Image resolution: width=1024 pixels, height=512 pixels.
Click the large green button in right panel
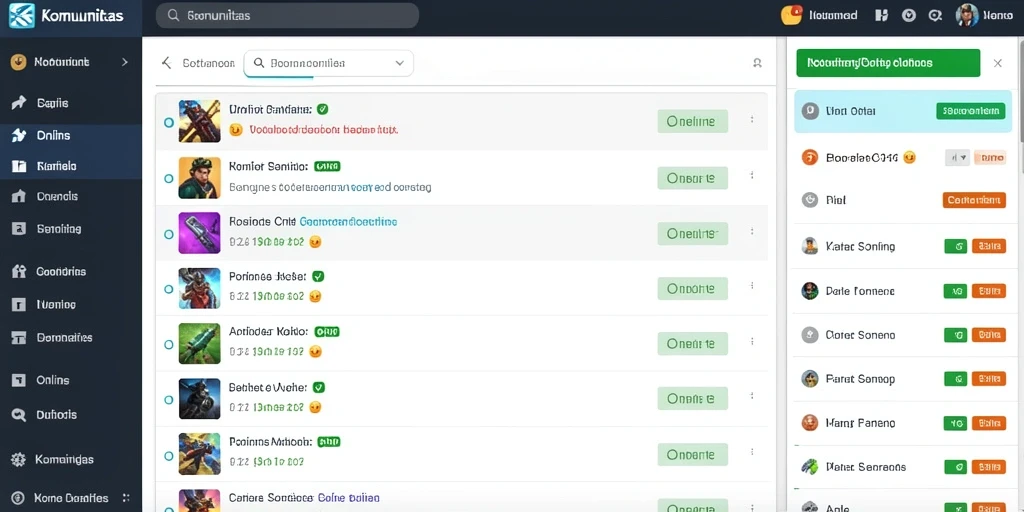(x=888, y=63)
